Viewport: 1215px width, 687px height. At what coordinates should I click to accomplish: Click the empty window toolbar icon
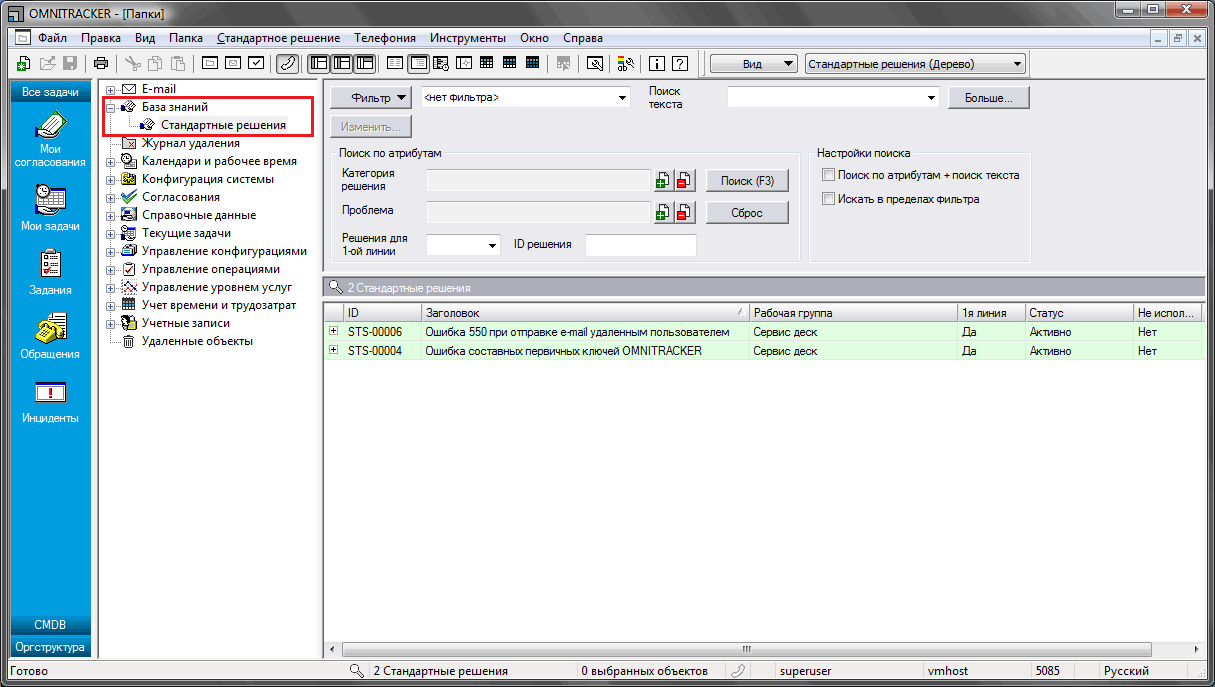click(210, 64)
